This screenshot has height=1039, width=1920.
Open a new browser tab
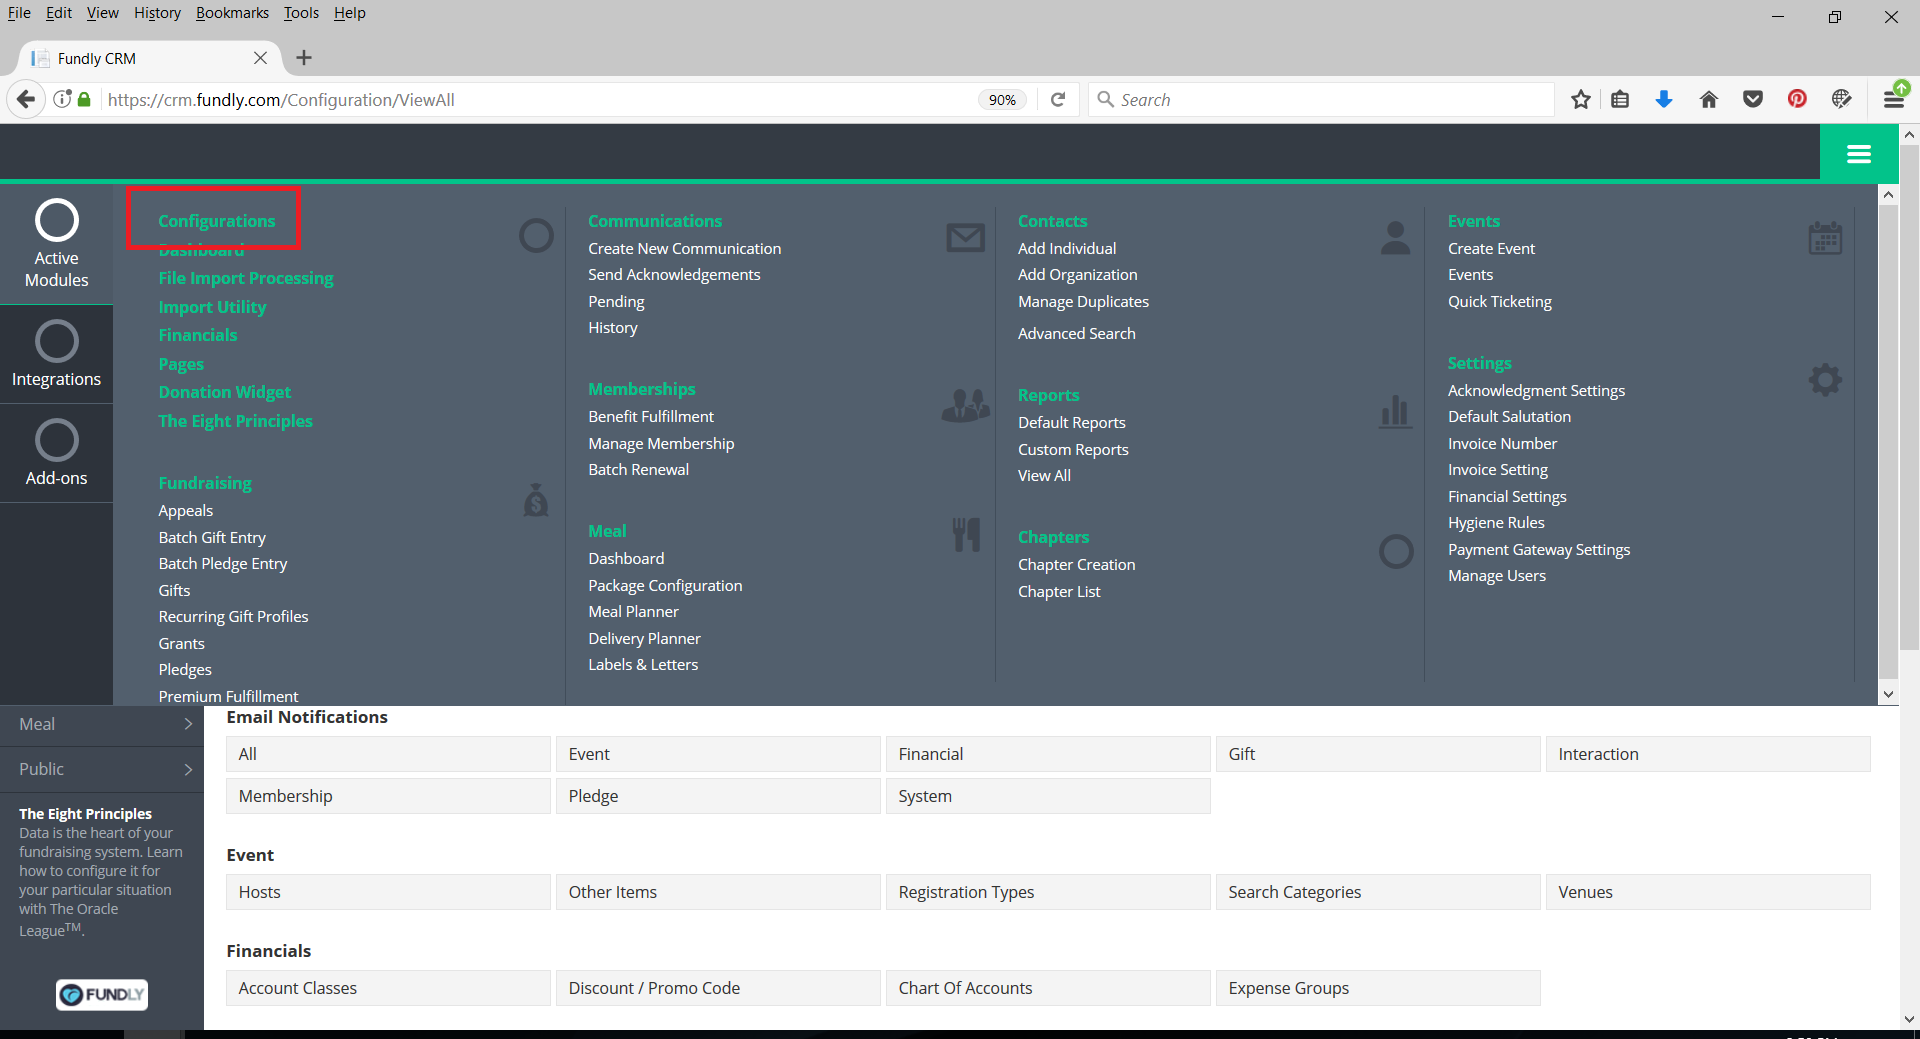(x=304, y=58)
